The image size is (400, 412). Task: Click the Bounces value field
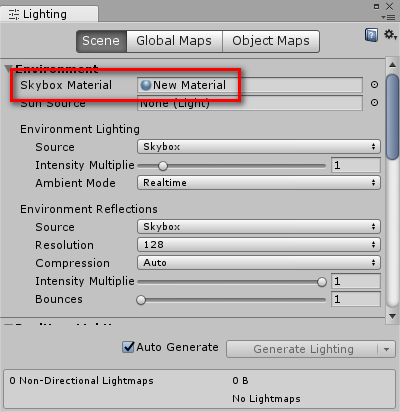click(x=356, y=299)
